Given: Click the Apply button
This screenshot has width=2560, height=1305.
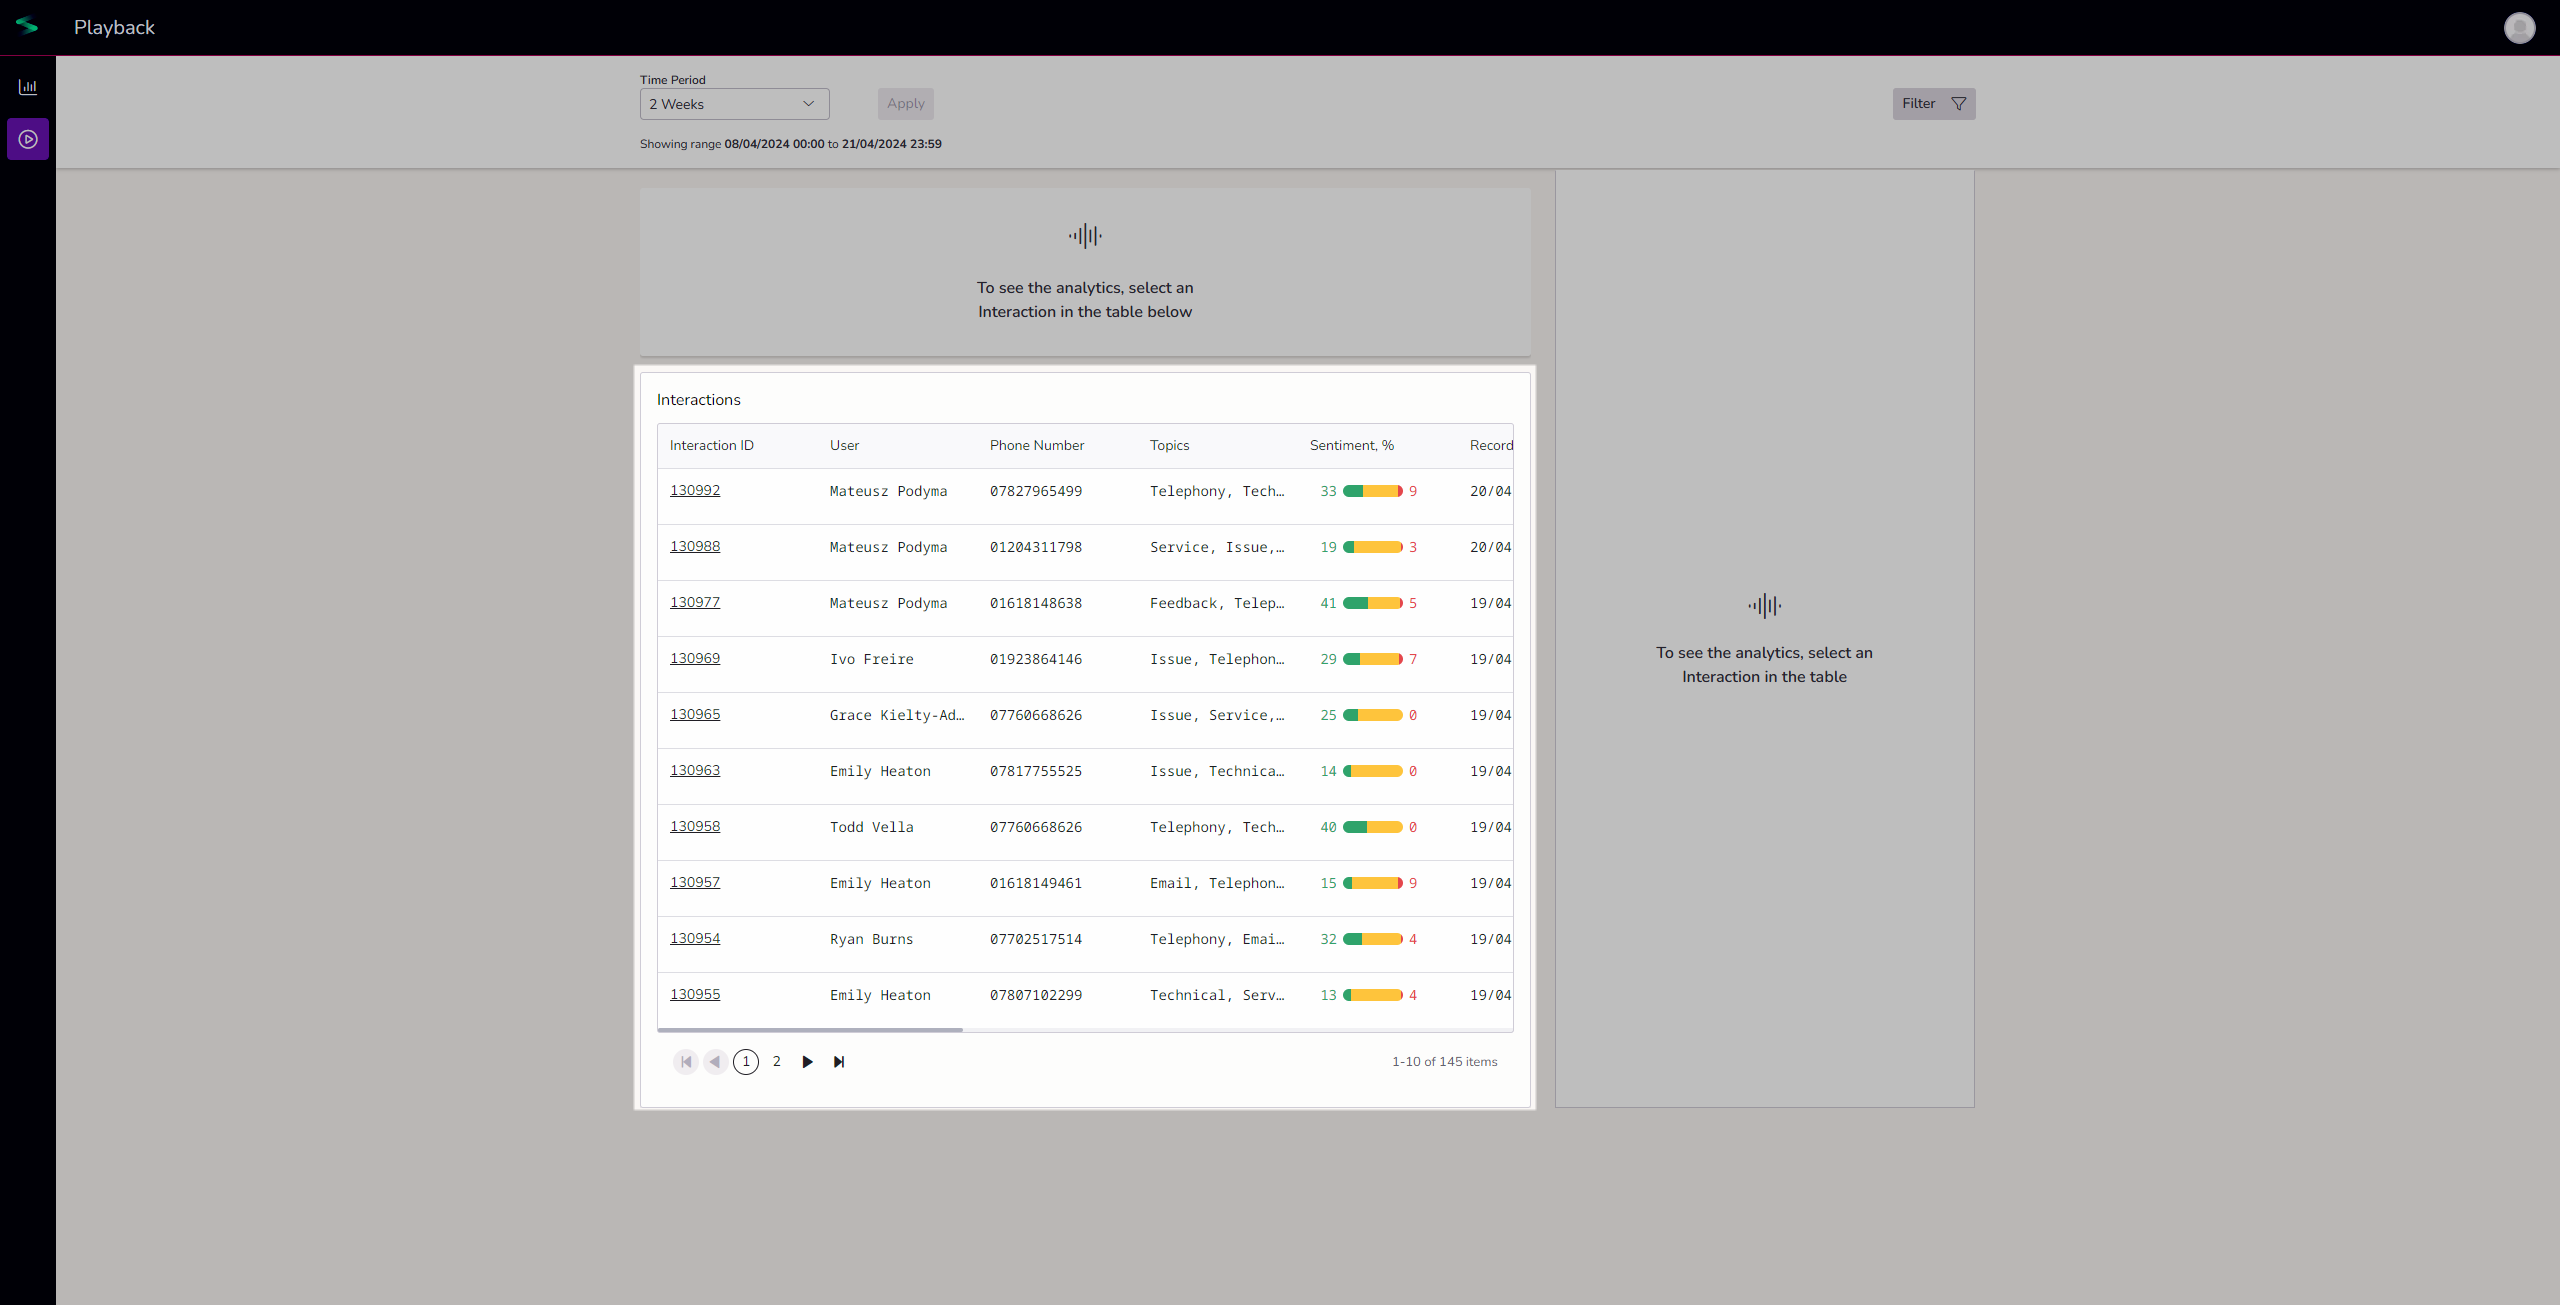Looking at the screenshot, I should (905, 104).
